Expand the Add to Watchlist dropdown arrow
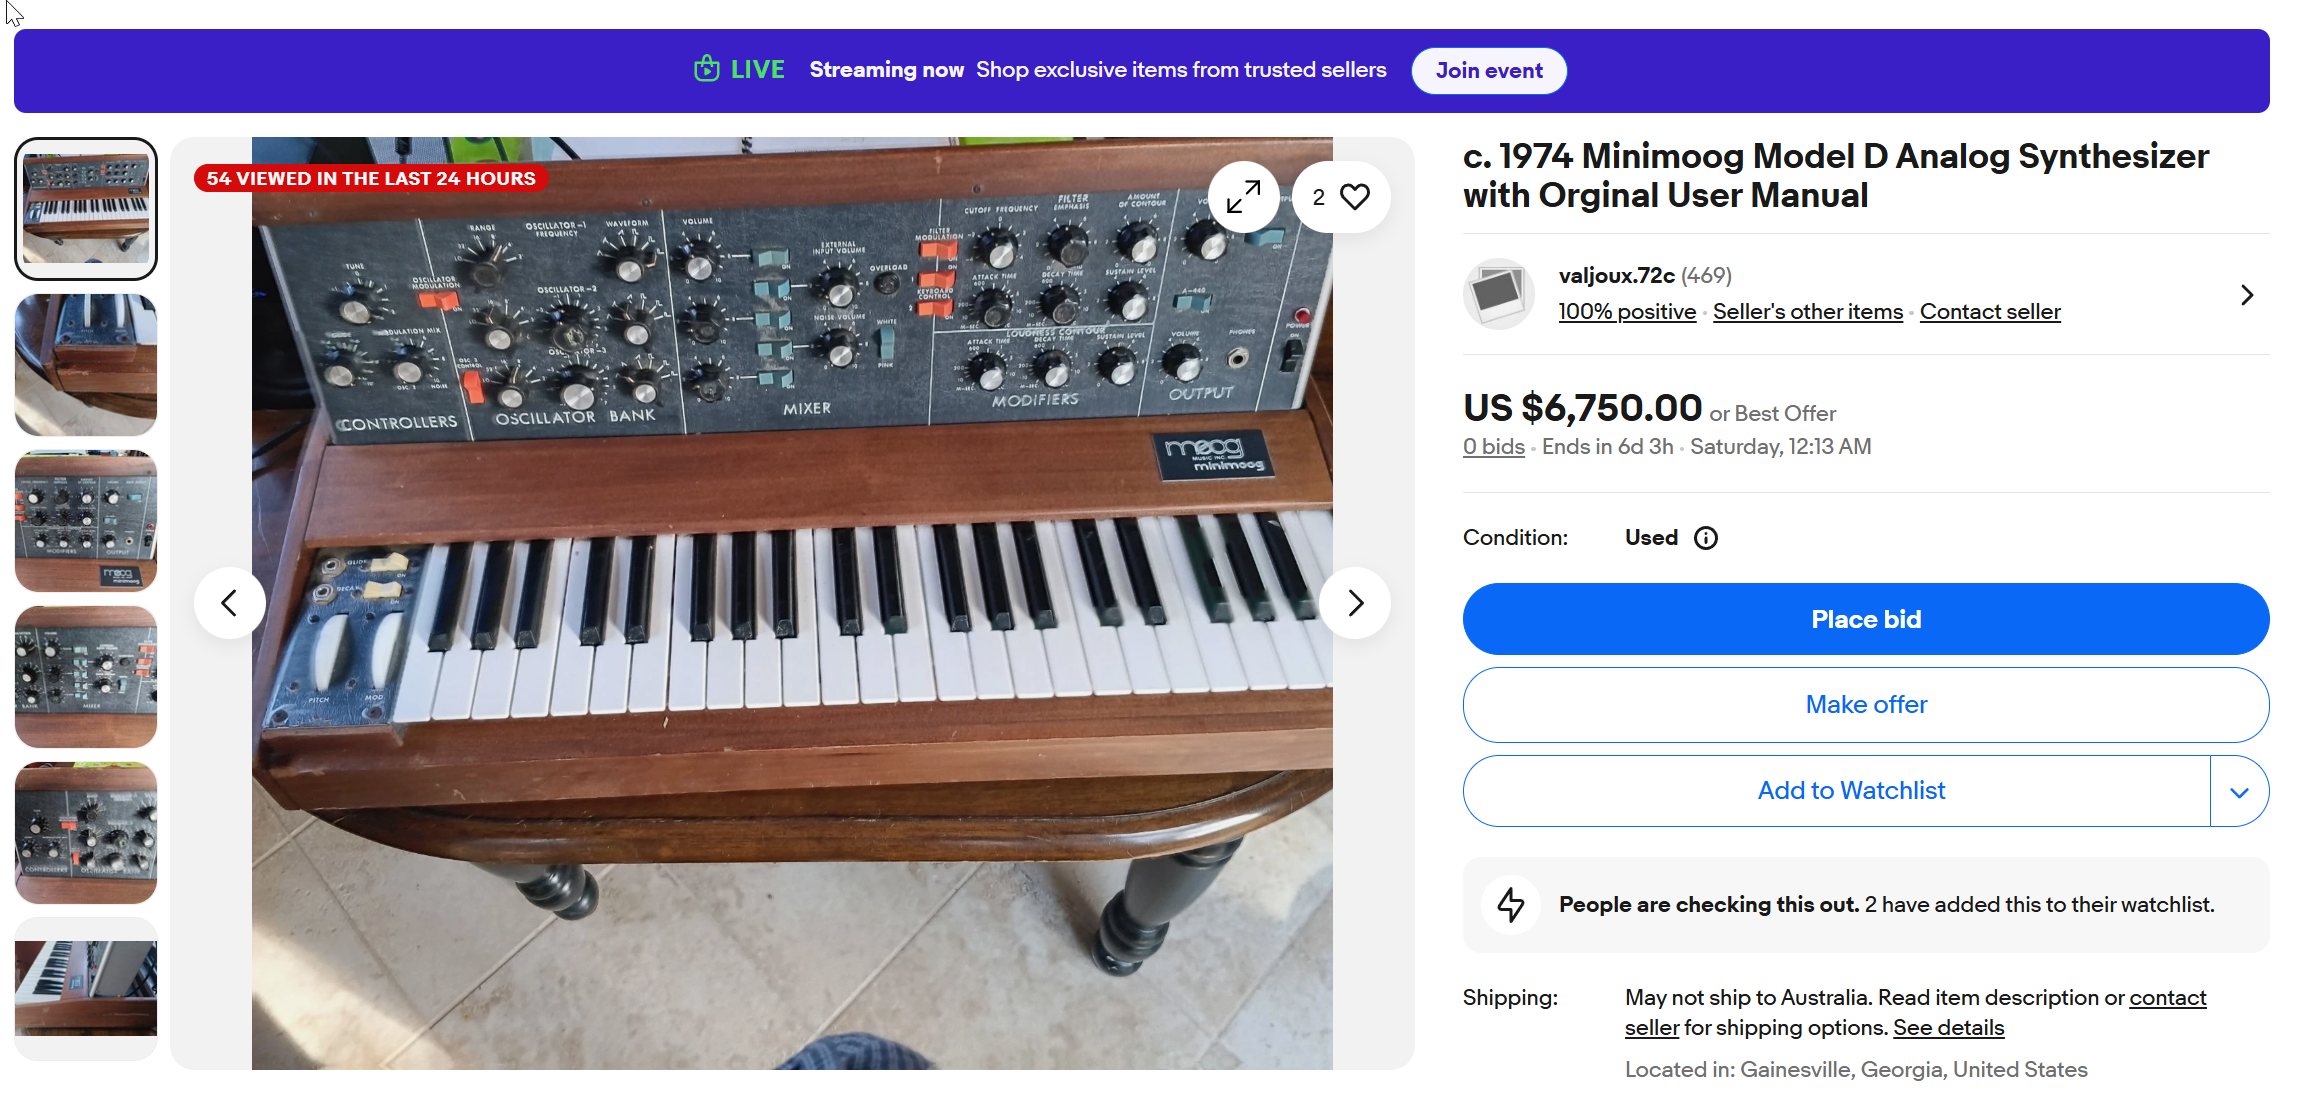 click(x=2239, y=792)
